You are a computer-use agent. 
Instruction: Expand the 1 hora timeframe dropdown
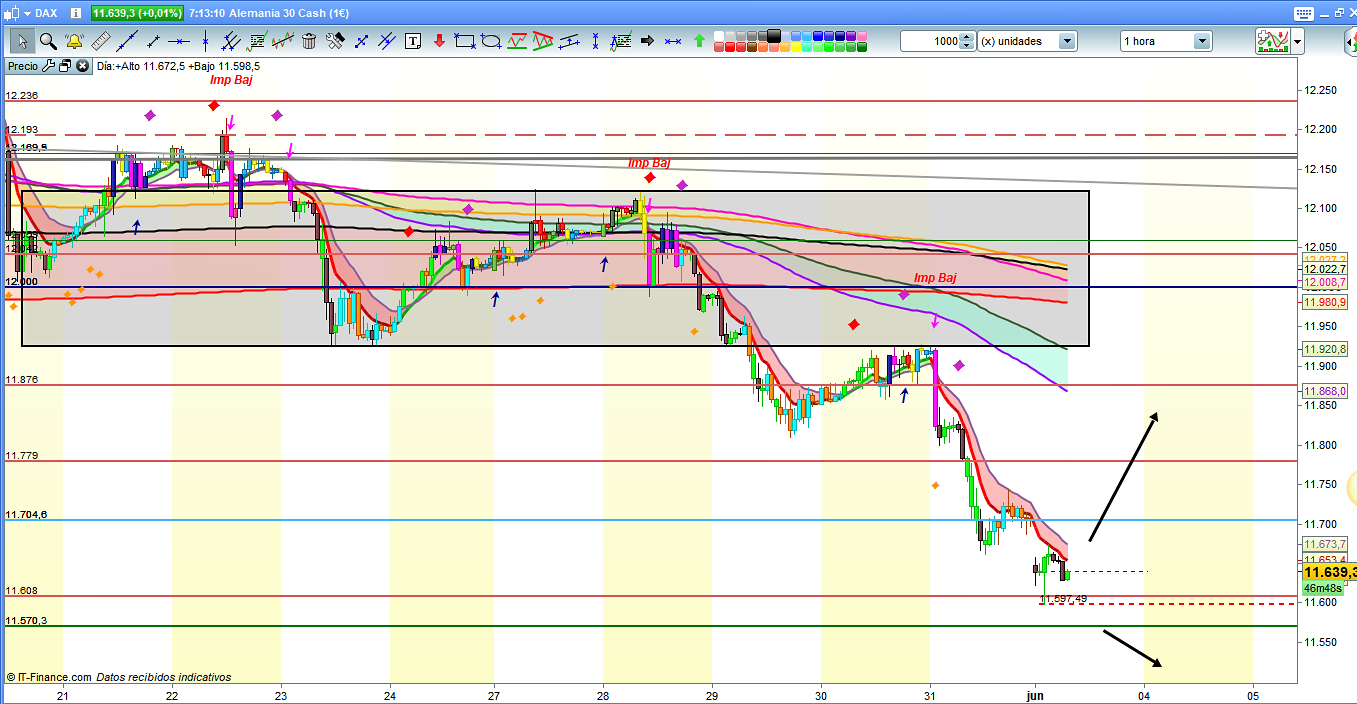pyautogui.click(x=1201, y=41)
